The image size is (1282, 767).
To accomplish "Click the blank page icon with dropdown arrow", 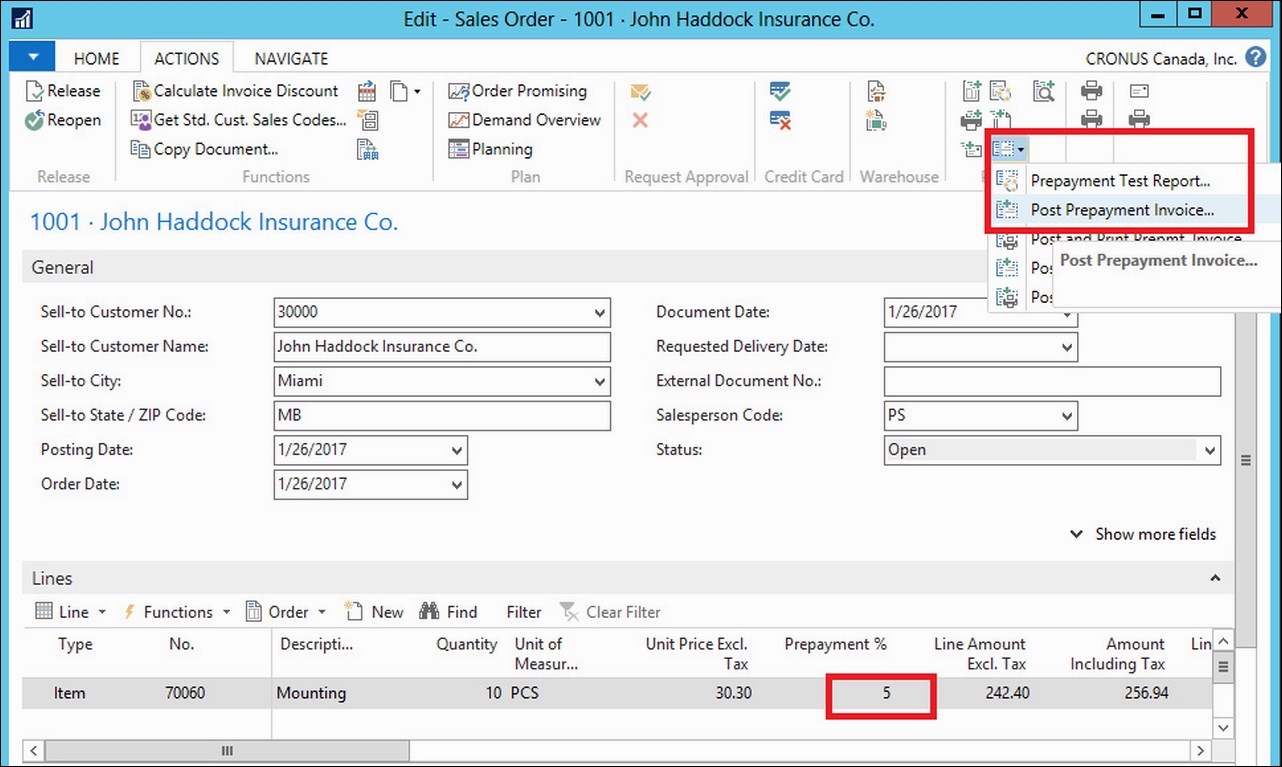I will [405, 91].
